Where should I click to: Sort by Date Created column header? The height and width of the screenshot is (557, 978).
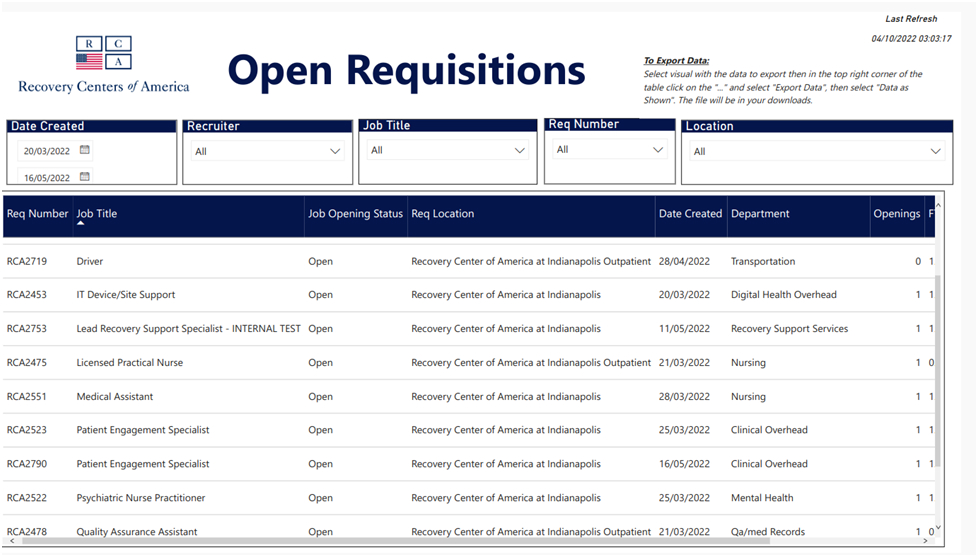(690, 214)
